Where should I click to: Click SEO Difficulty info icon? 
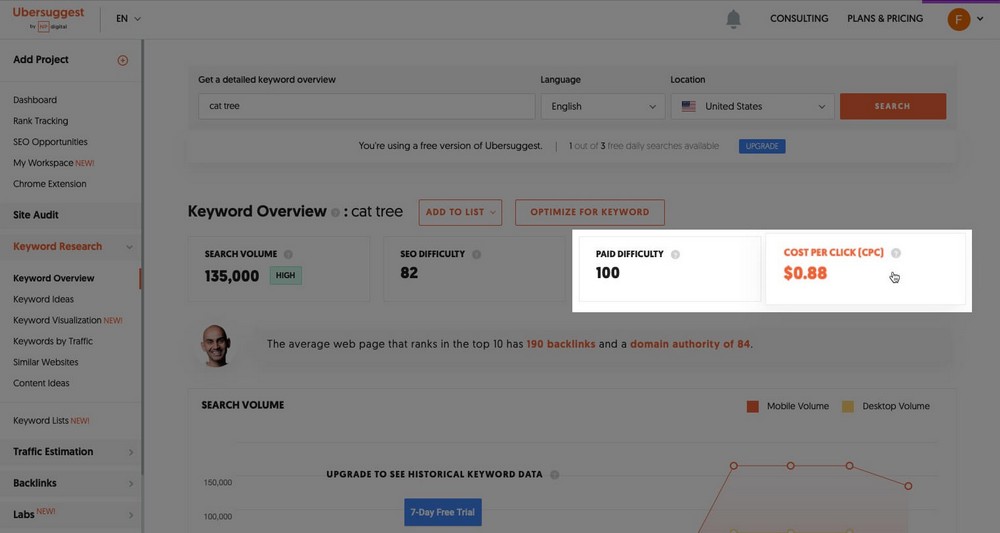point(476,254)
